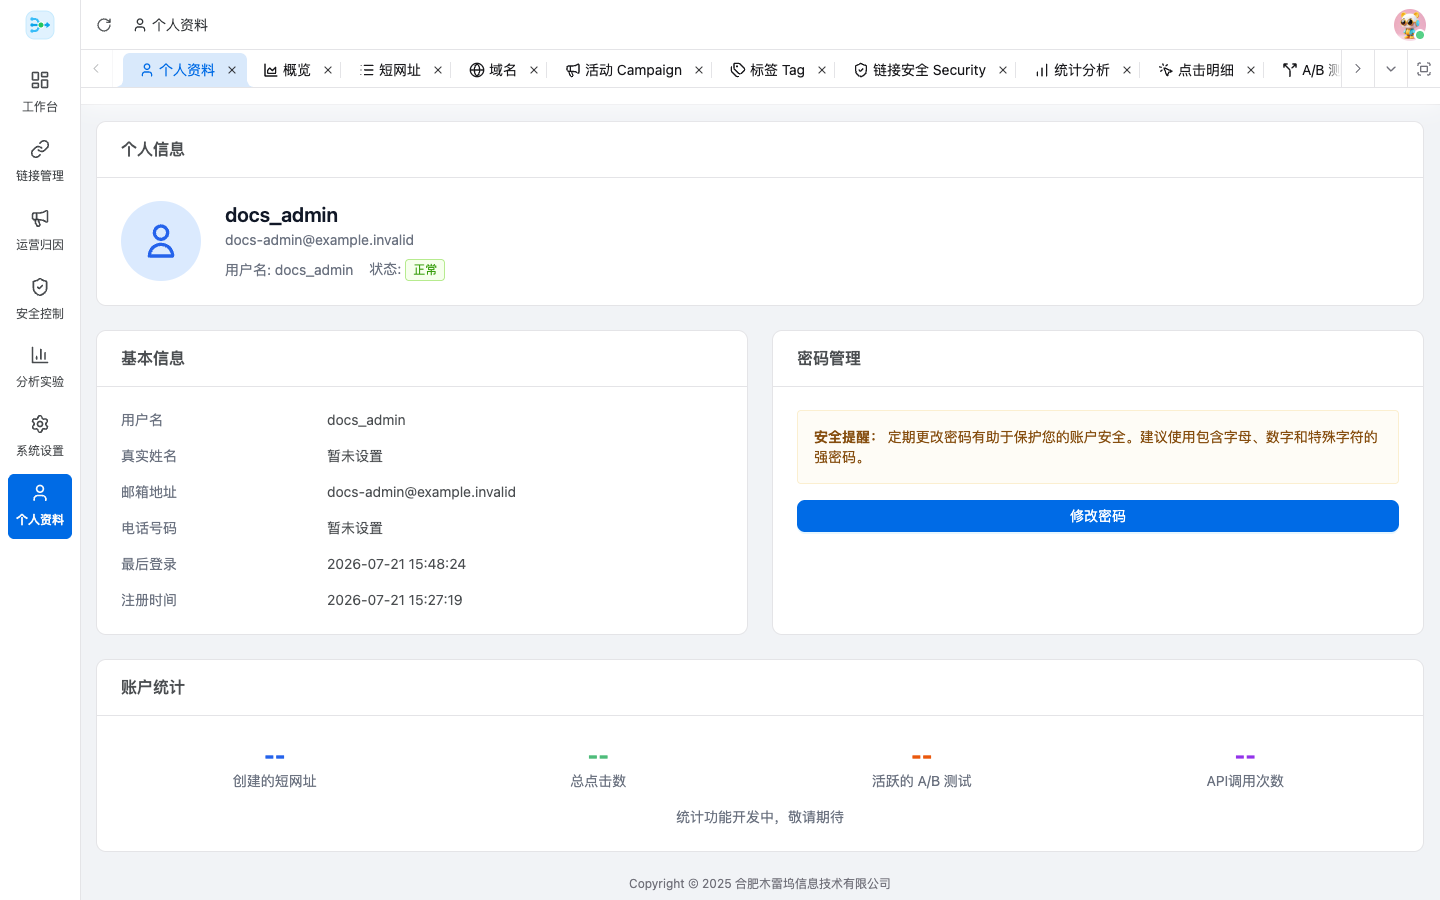This screenshot has width=1440, height=900.
Task: Click the app logo in the sidebar
Action: coord(40,25)
